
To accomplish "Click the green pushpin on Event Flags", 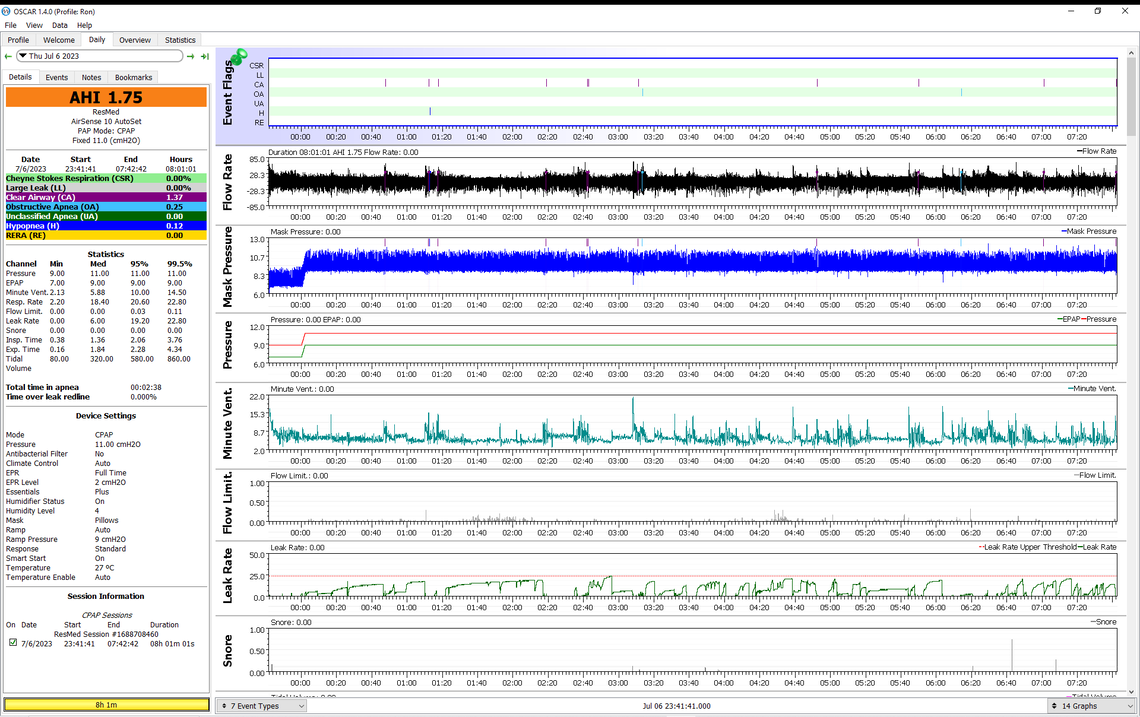I will (x=238, y=57).
